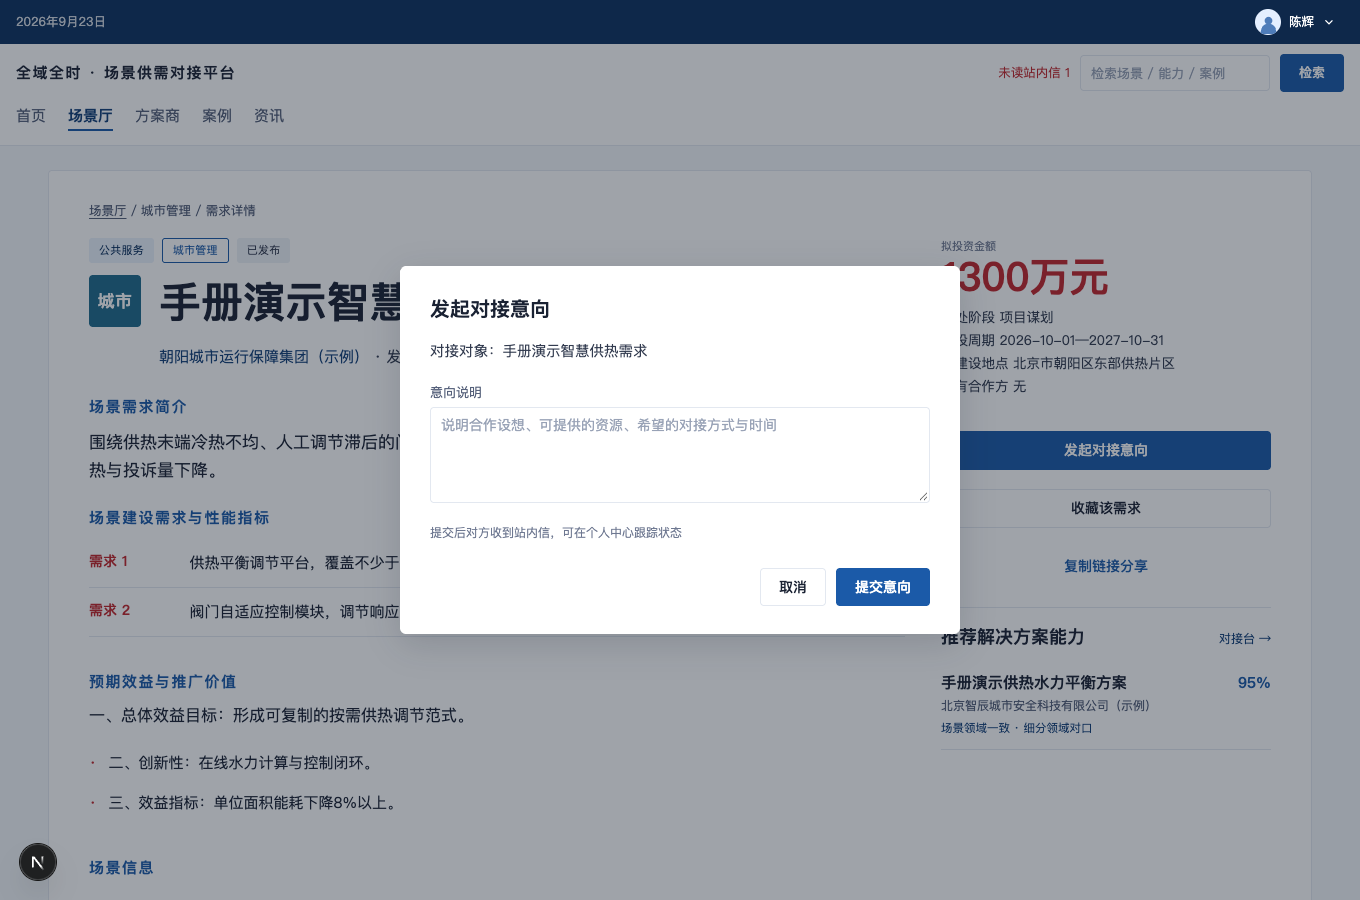
Task: Click the 需求 1 row label
Action: [109, 561]
